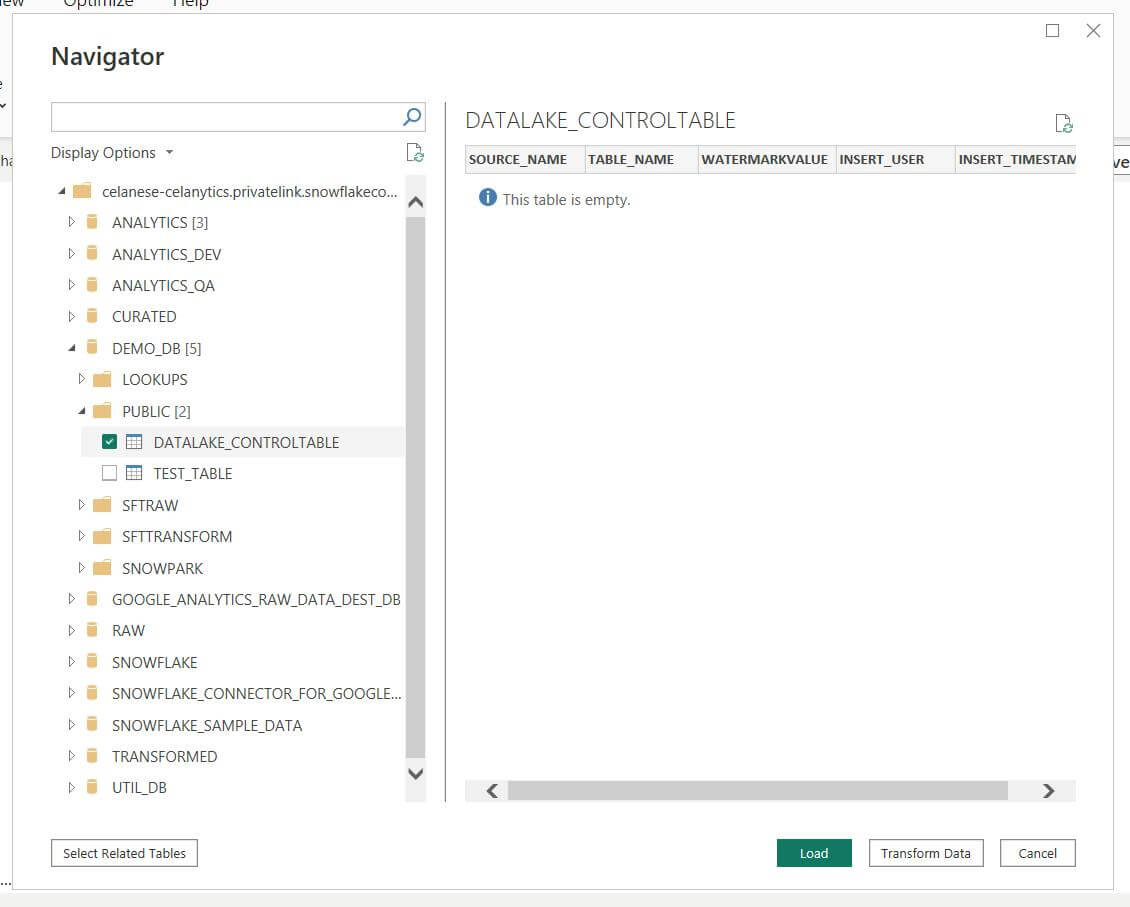Click the RAW database icon
Image resolution: width=1130 pixels, height=907 pixels.
coord(92,630)
